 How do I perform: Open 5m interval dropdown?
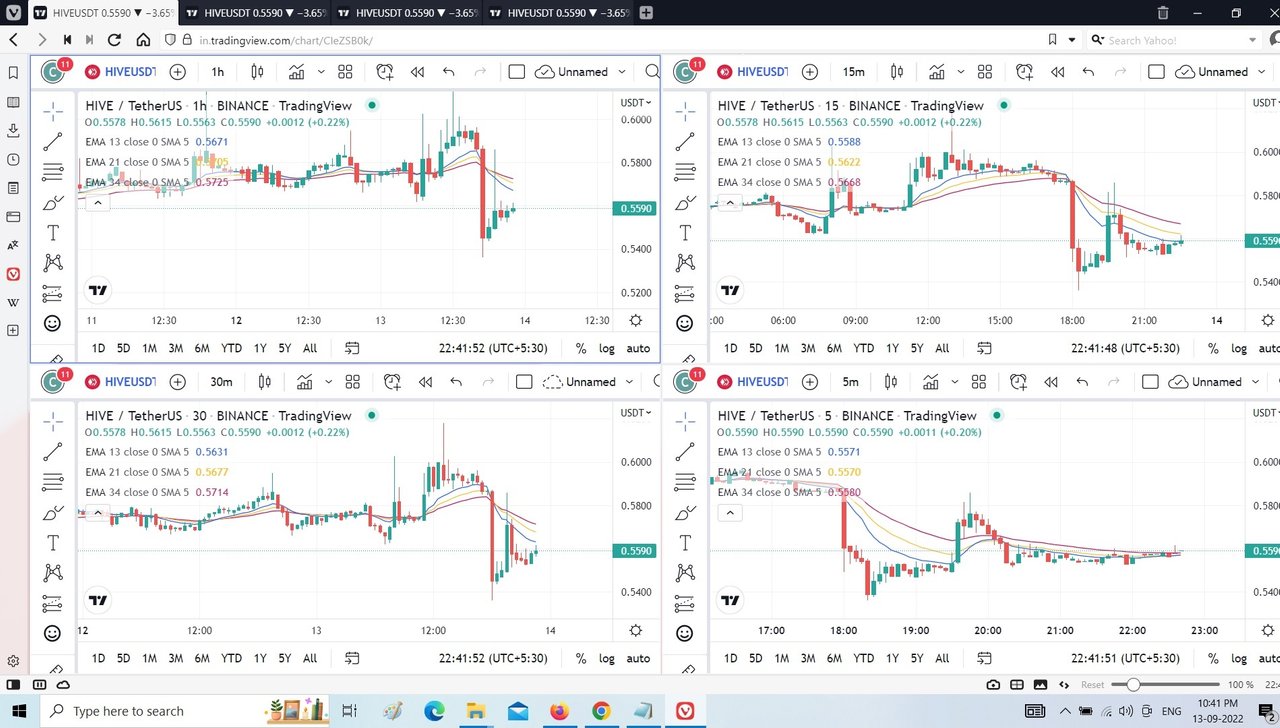point(850,382)
